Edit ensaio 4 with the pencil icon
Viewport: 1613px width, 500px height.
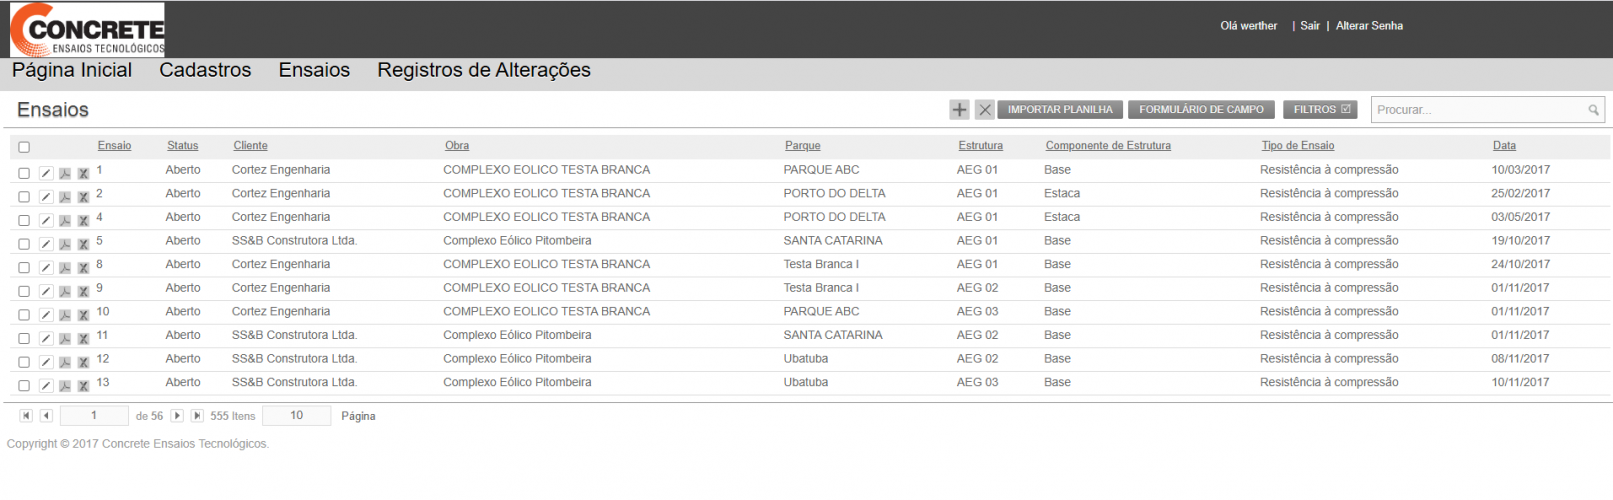pyautogui.click(x=46, y=220)
